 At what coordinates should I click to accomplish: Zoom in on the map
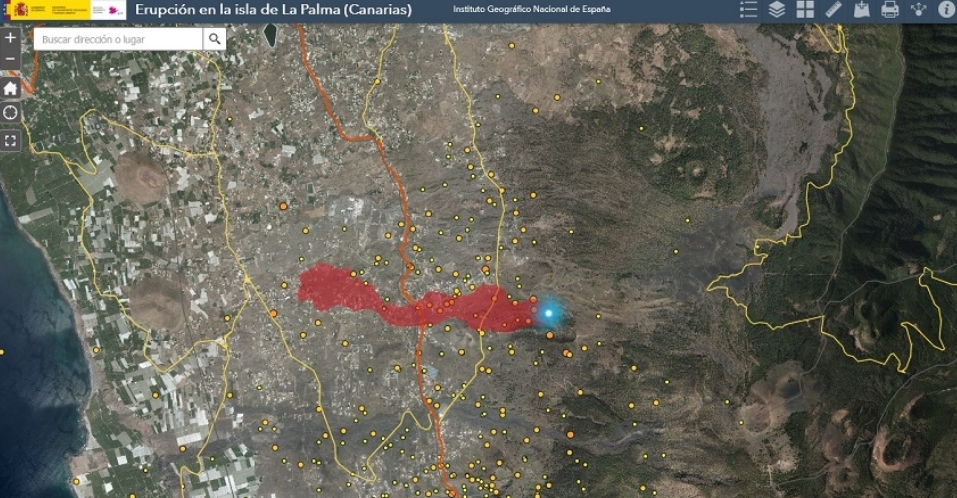click(x=10, y=38)
